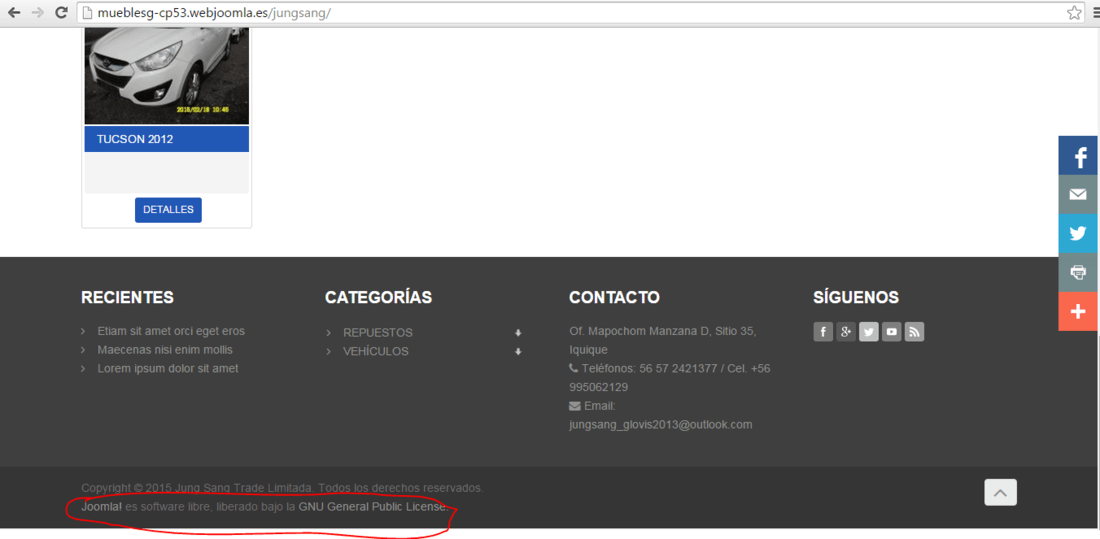Reload the page with the refresh icon
The image size is (1100, 539).
tap(62, 12)
